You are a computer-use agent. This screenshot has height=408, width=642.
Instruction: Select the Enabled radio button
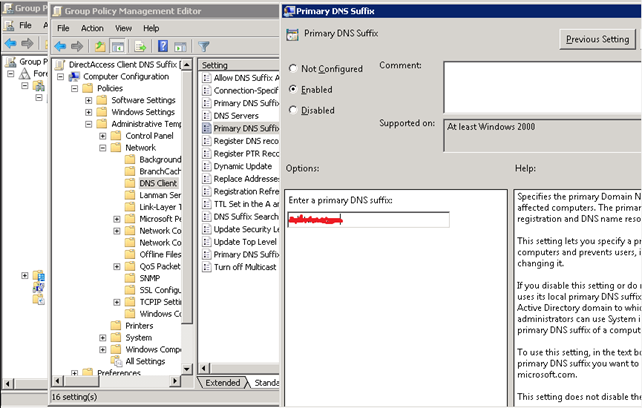tap(294, 89)
